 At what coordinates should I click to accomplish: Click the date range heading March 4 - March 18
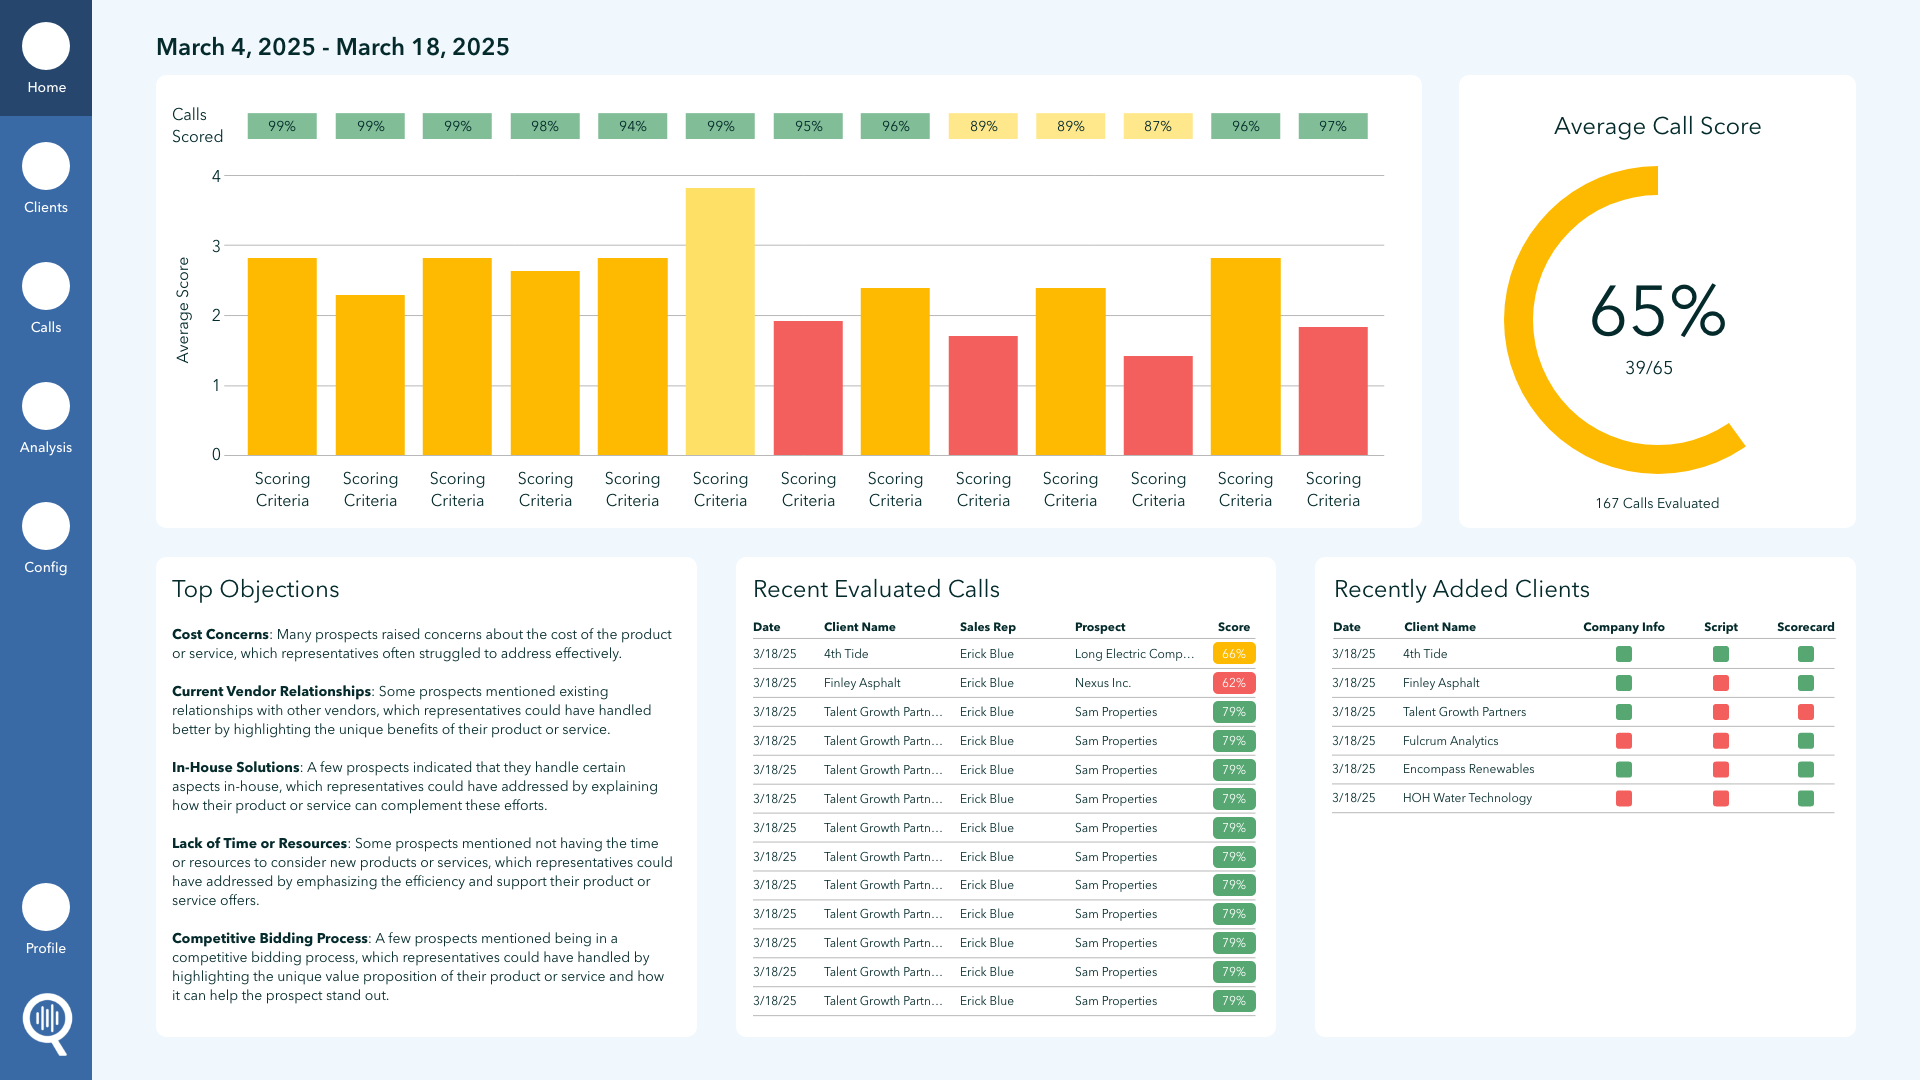point(333,47)
